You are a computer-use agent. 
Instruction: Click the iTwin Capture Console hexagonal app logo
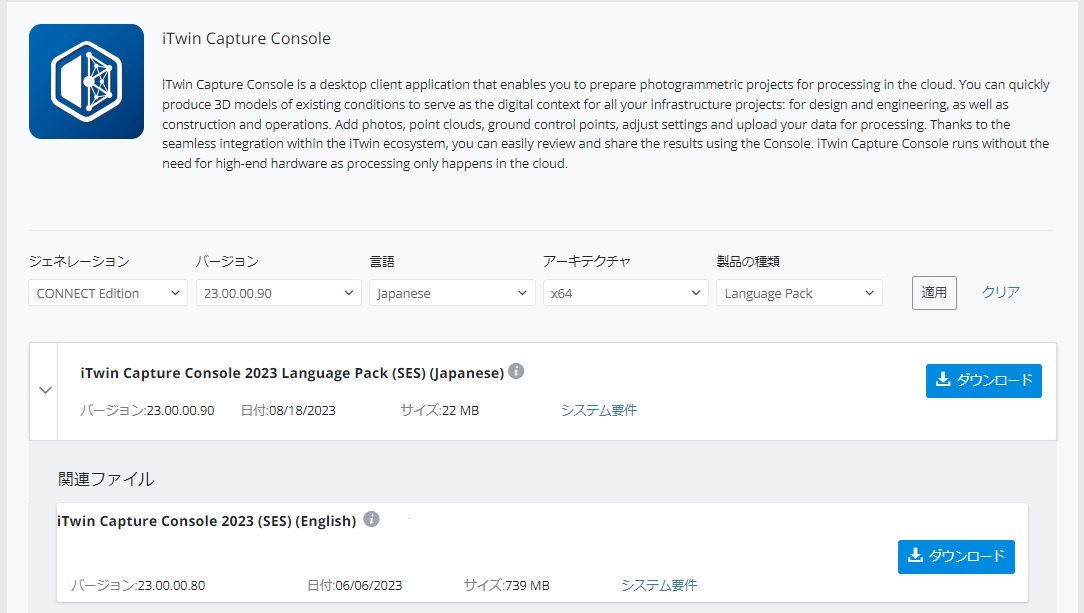click(85, 83)
